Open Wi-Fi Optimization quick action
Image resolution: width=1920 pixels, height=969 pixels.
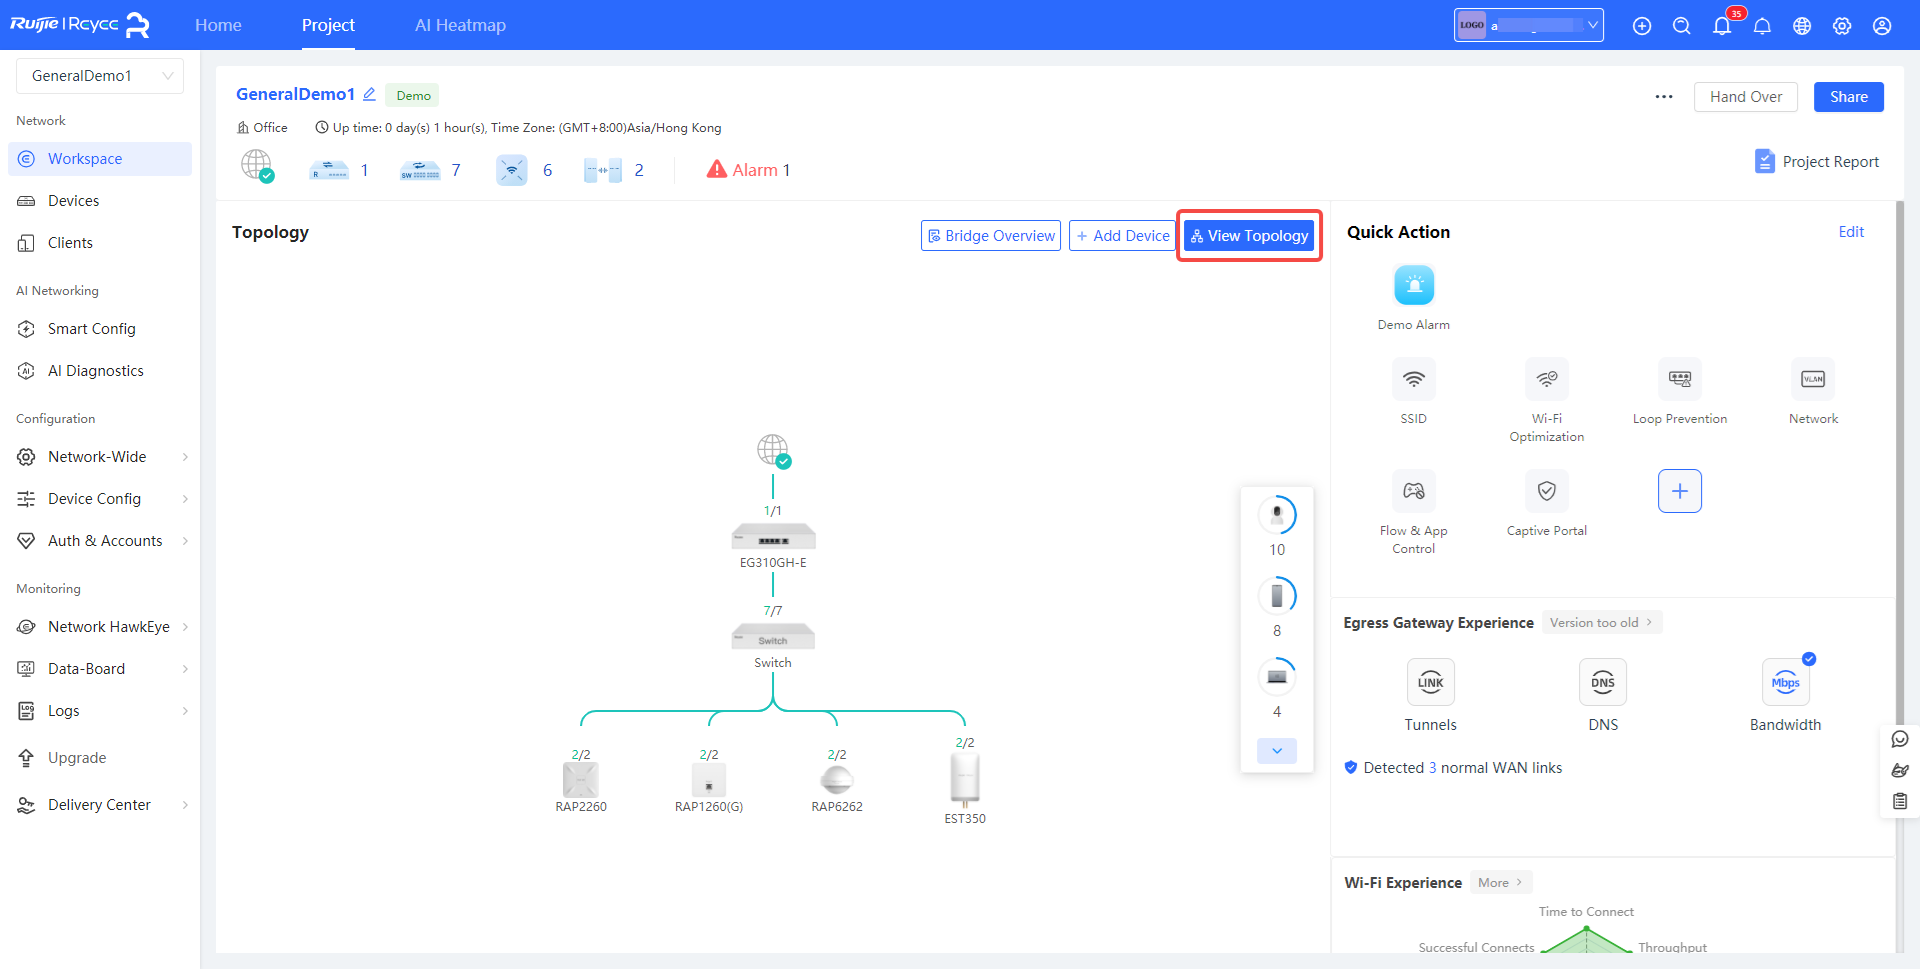coord(1546,380)
